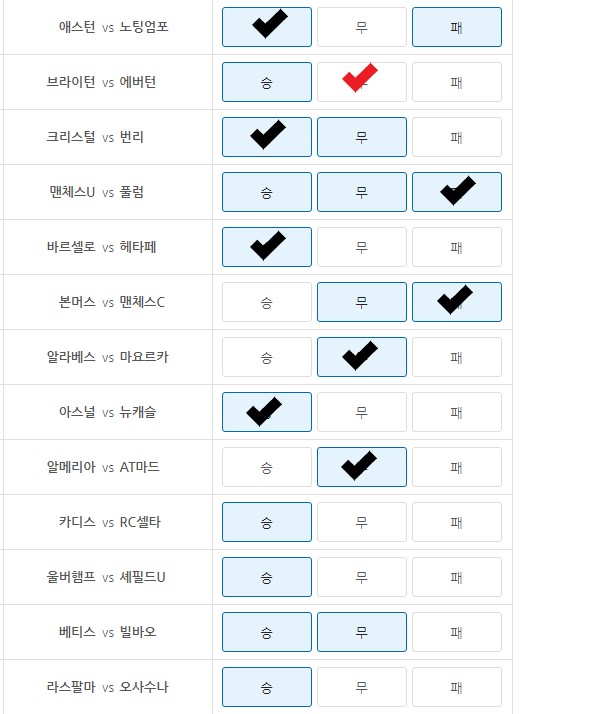Click the 아스널 vs 뉴캐슬 match label
Image resolution: width=609 pixels, height=714 pixels.
[x=107, y=412]
